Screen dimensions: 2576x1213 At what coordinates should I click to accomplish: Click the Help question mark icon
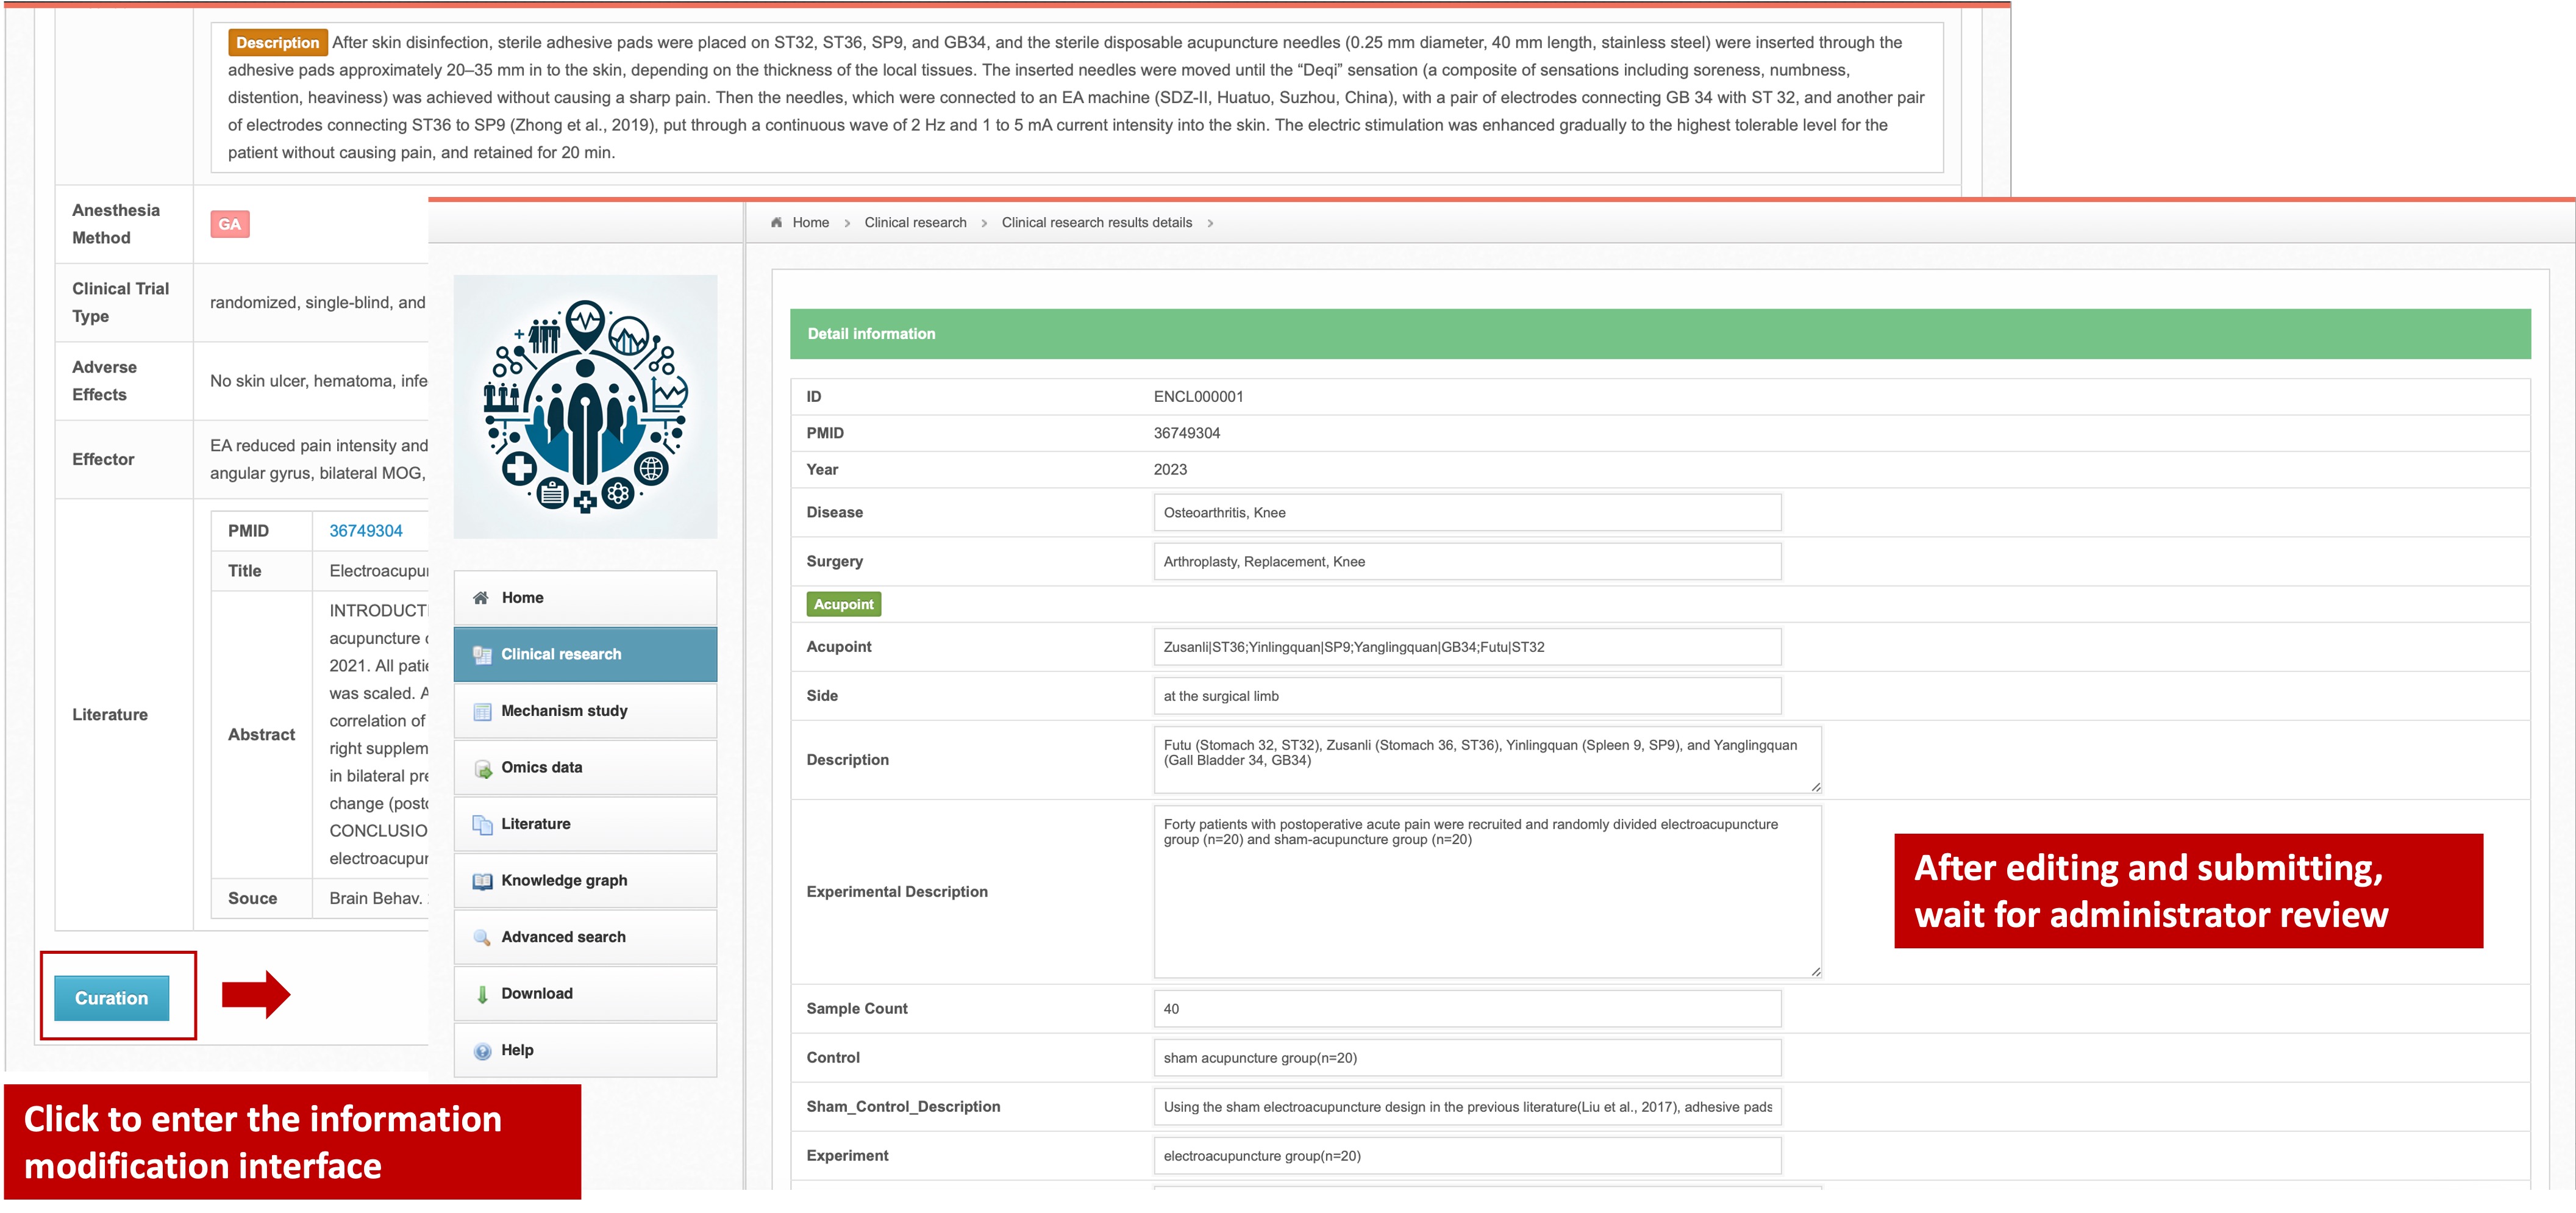point(482,1051)
